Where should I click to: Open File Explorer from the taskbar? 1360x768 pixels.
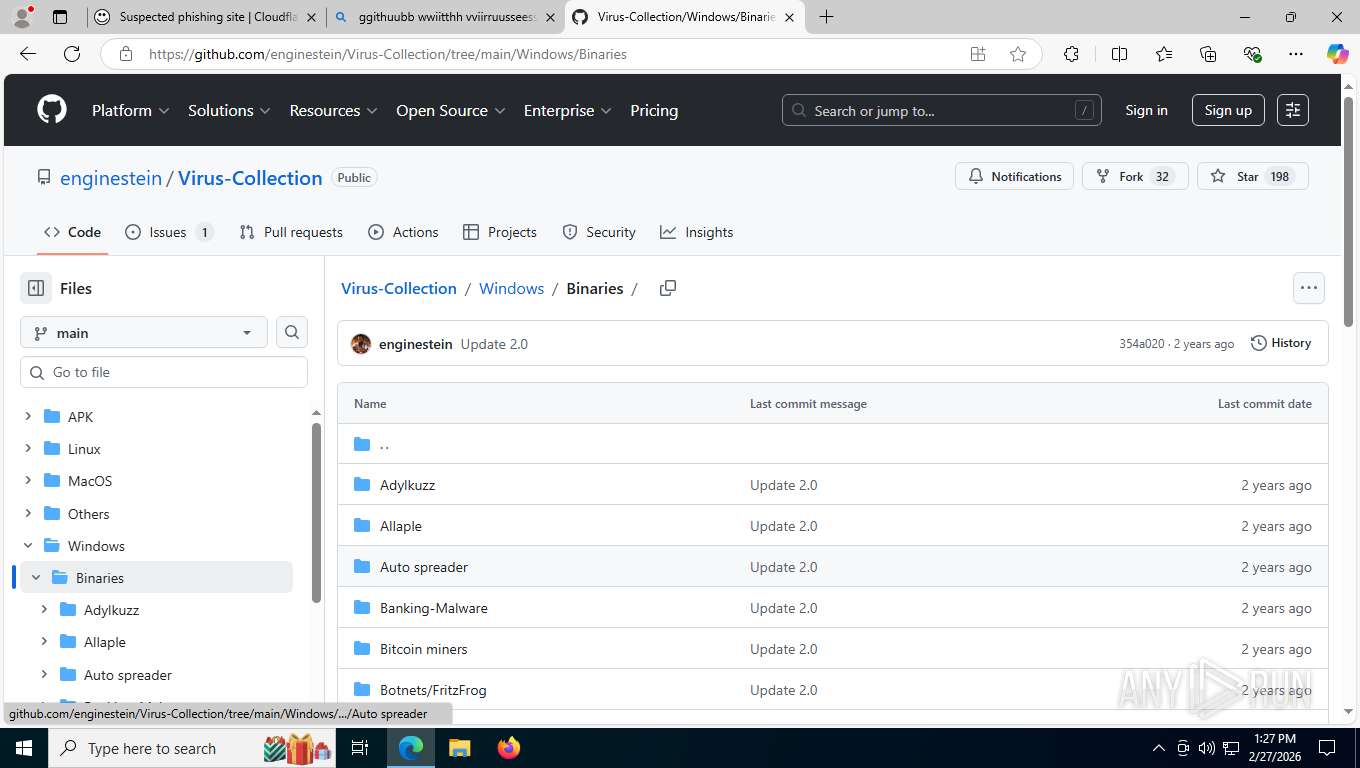459,748
